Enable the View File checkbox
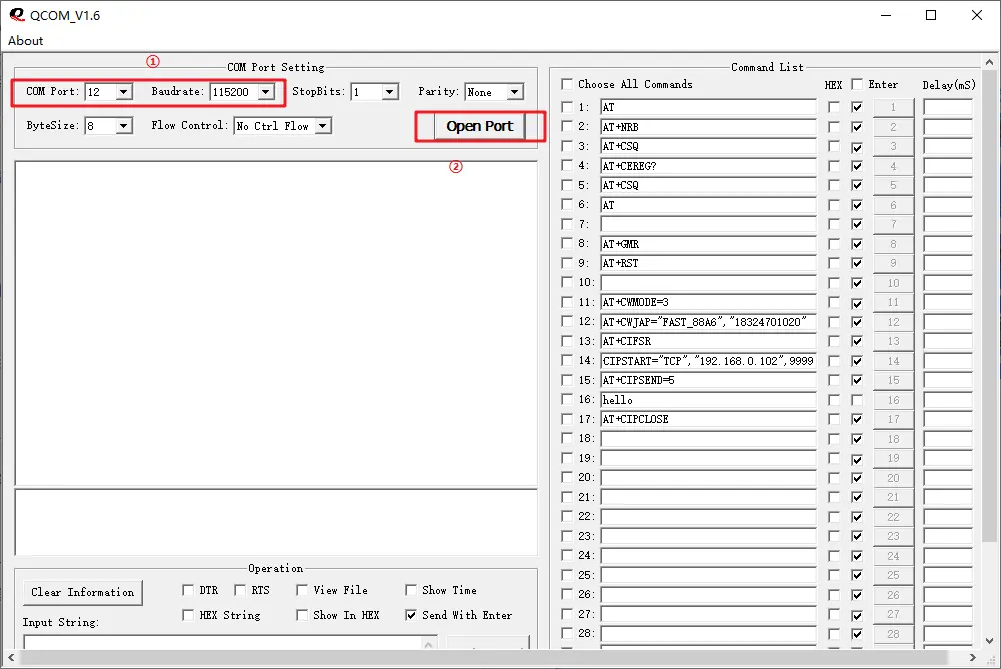Screen dimensions: 1001x669 [302, 590]
